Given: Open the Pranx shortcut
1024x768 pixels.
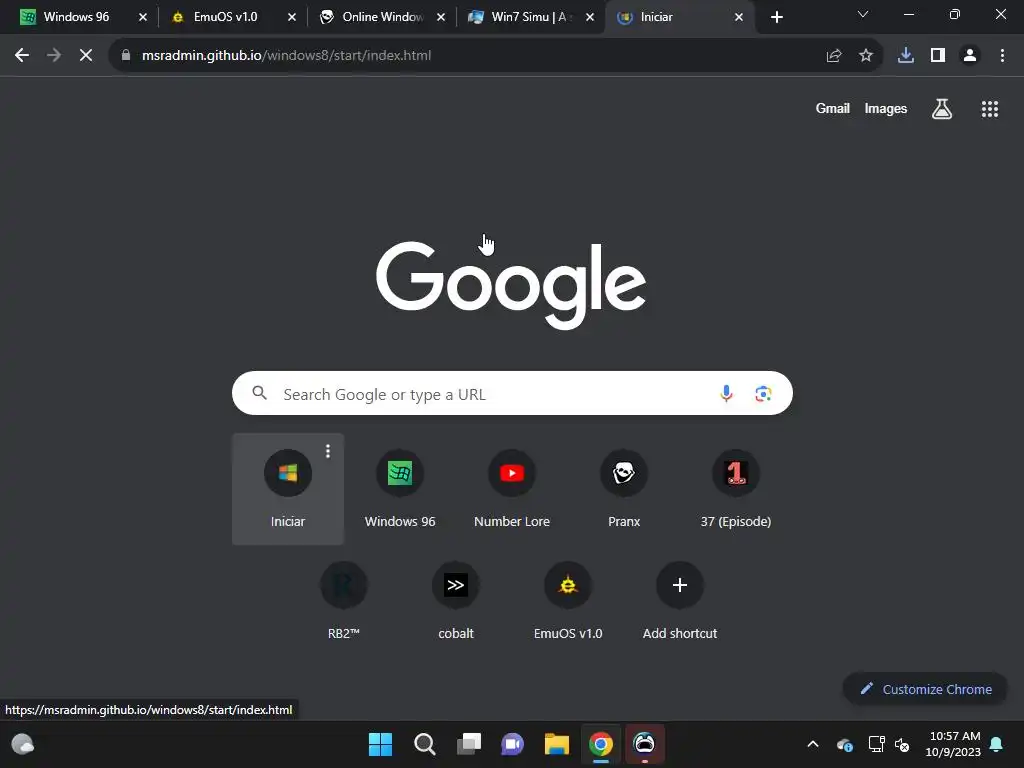Looking at the screenshot, I should (624, 488).
